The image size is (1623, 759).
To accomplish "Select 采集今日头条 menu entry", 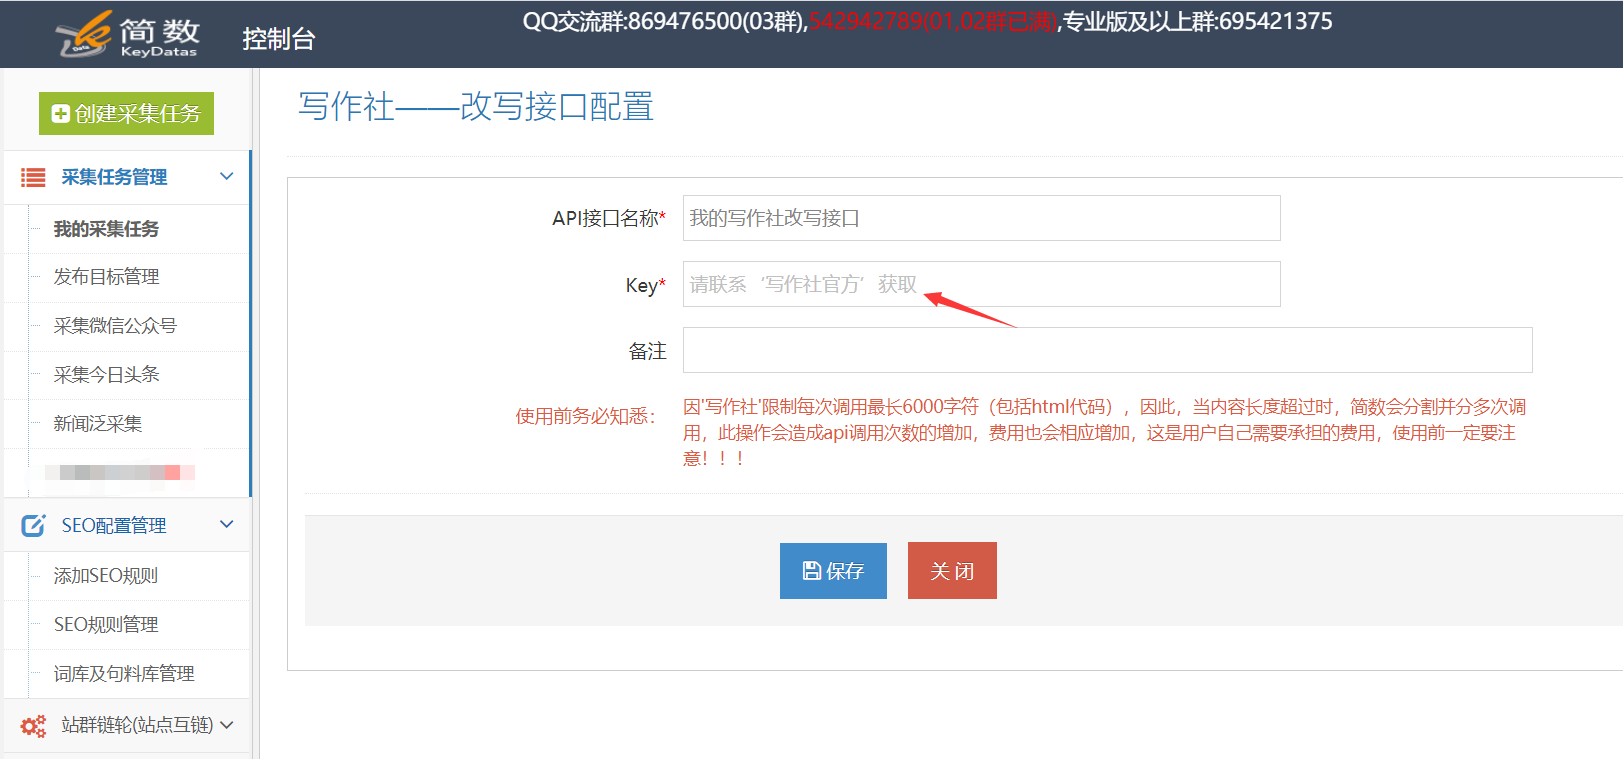I will pyautogui.click(x=106, y=375).
